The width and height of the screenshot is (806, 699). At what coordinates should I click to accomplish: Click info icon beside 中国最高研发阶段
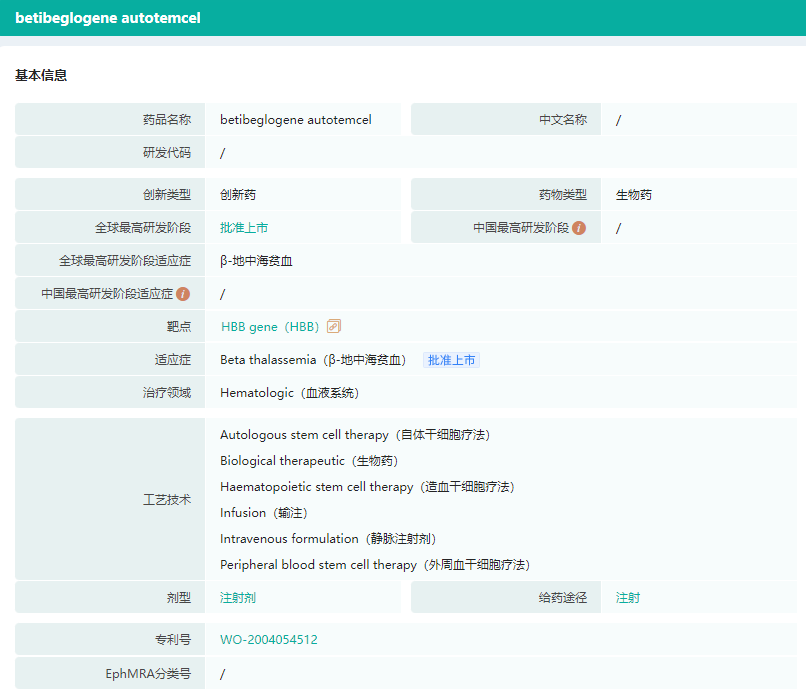point(579,228)
